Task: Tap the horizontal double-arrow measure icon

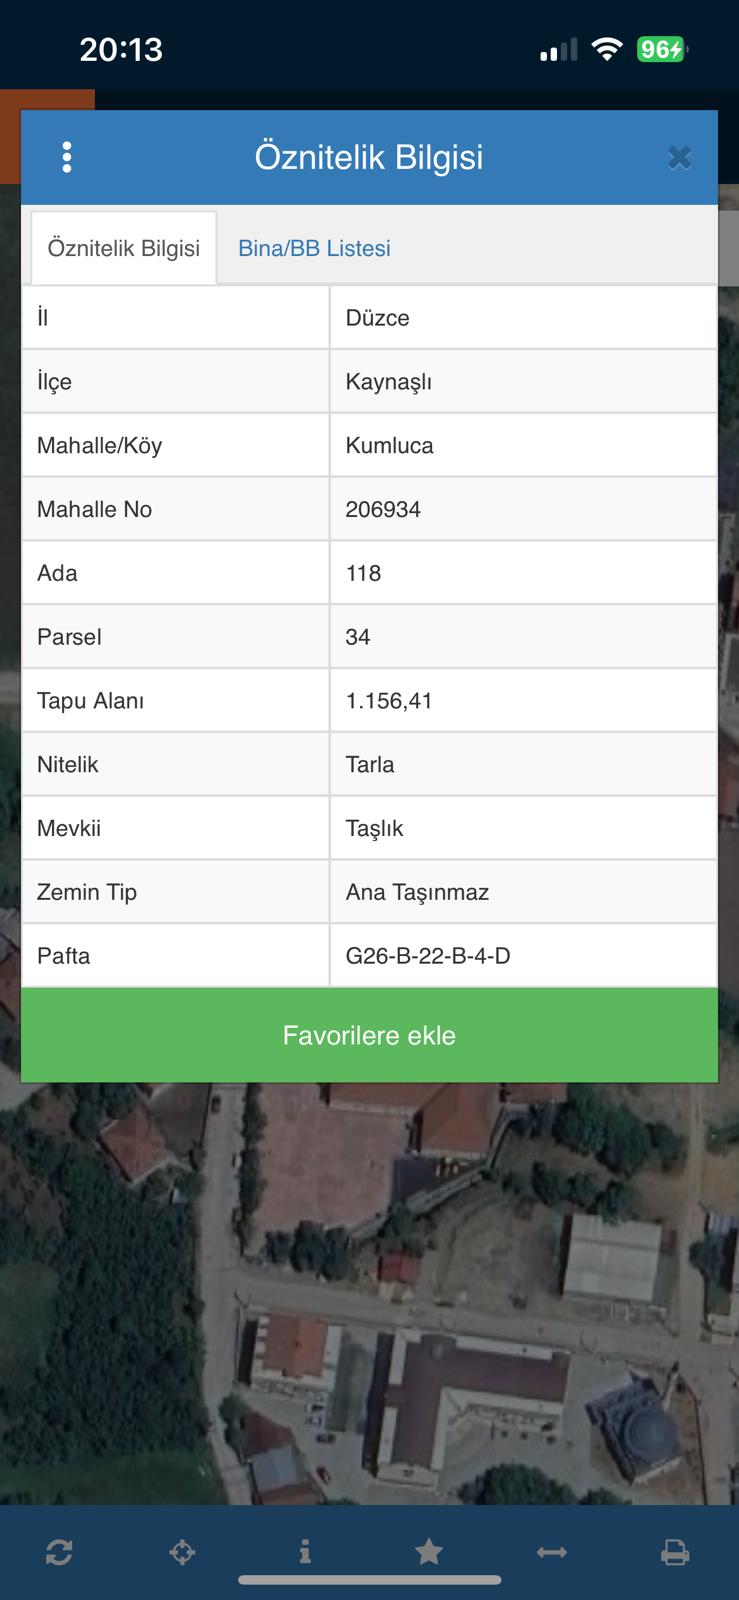Action: tap(552, 1552)
